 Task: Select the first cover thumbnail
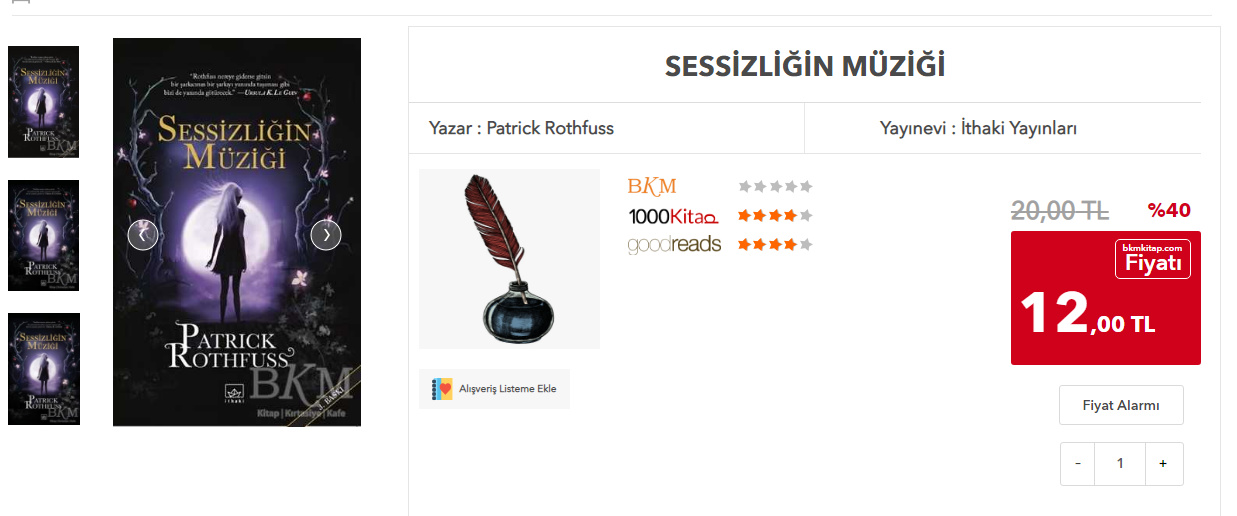43,102
